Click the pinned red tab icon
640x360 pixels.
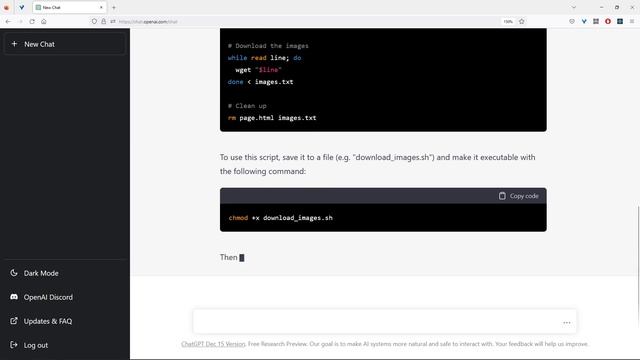7,7
